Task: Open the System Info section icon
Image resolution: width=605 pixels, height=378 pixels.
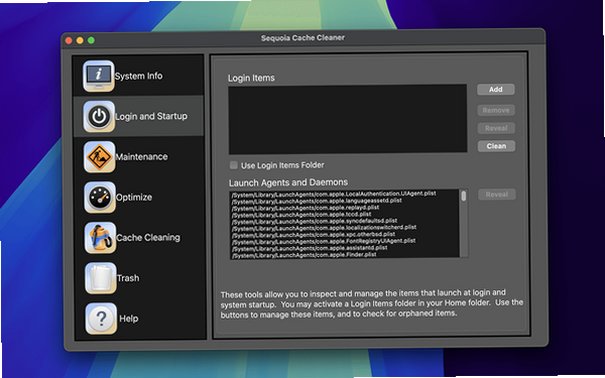Action: pyautogui.click(x=99, y=76)
